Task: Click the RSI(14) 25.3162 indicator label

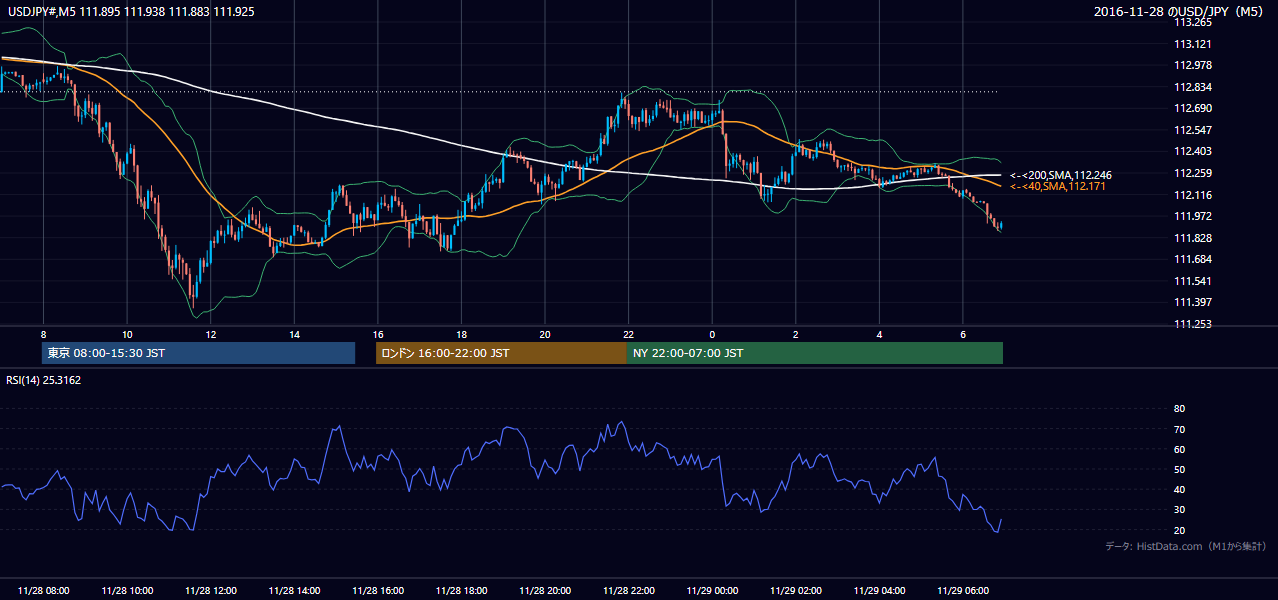Action: point(44,380)
